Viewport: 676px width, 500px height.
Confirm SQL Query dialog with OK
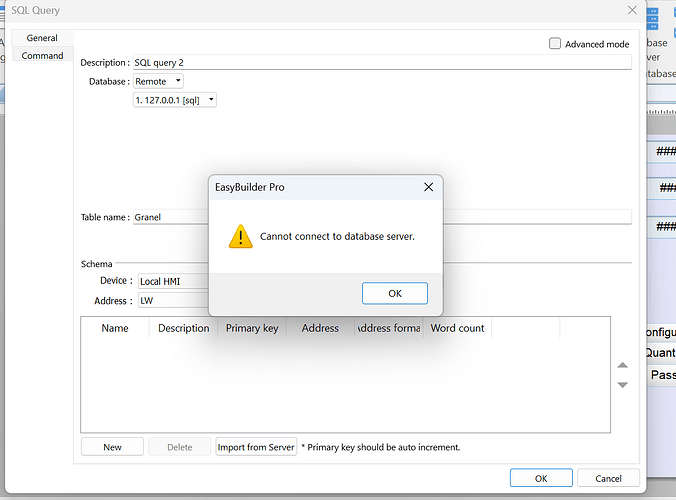[x=541, y=478]
